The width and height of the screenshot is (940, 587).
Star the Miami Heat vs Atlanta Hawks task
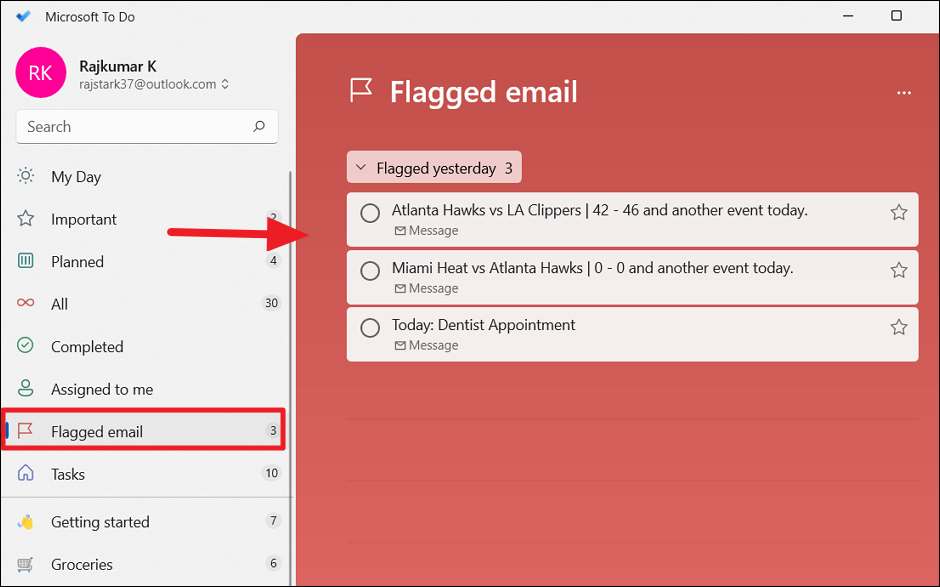point(899,270)
